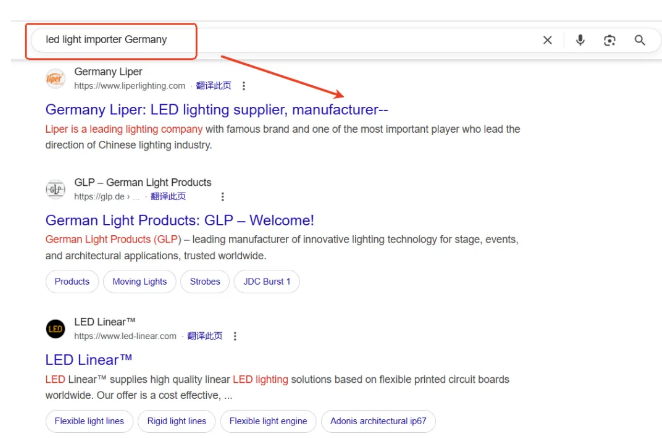
Task: Open more options for LED Linear result
Action: (234, 336)
